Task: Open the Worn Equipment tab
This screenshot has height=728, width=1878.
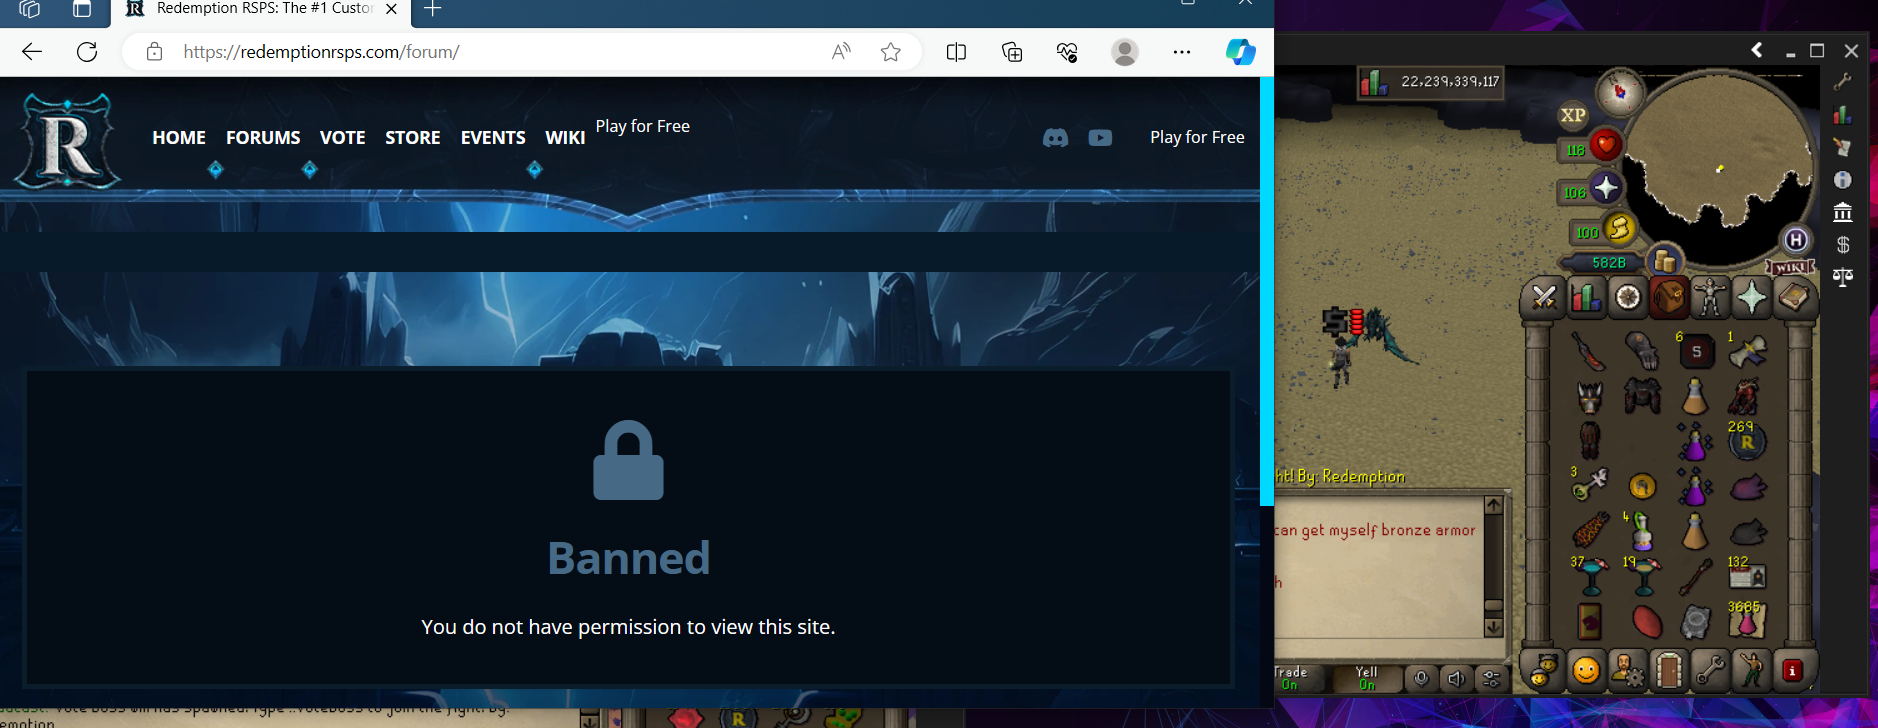Action: point(1709,298)
